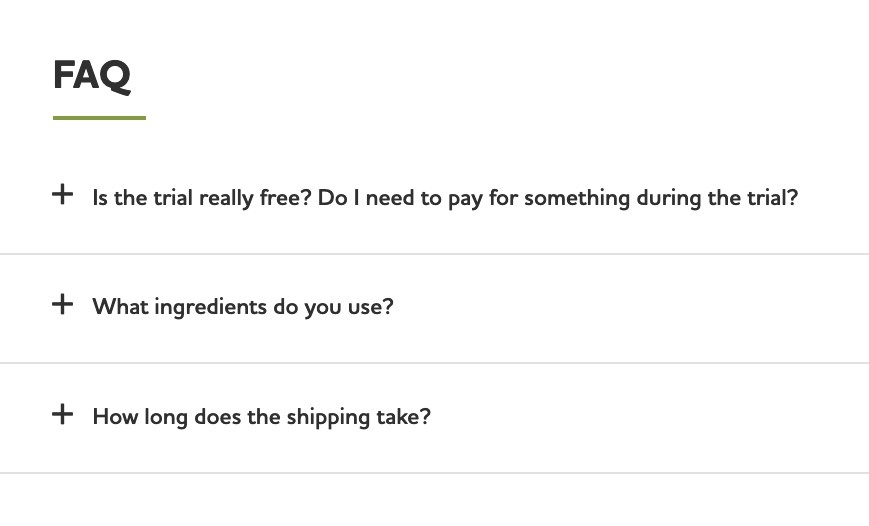Click the plus icon next to the ingredients question
869x526 pixels.
(63, 304)
